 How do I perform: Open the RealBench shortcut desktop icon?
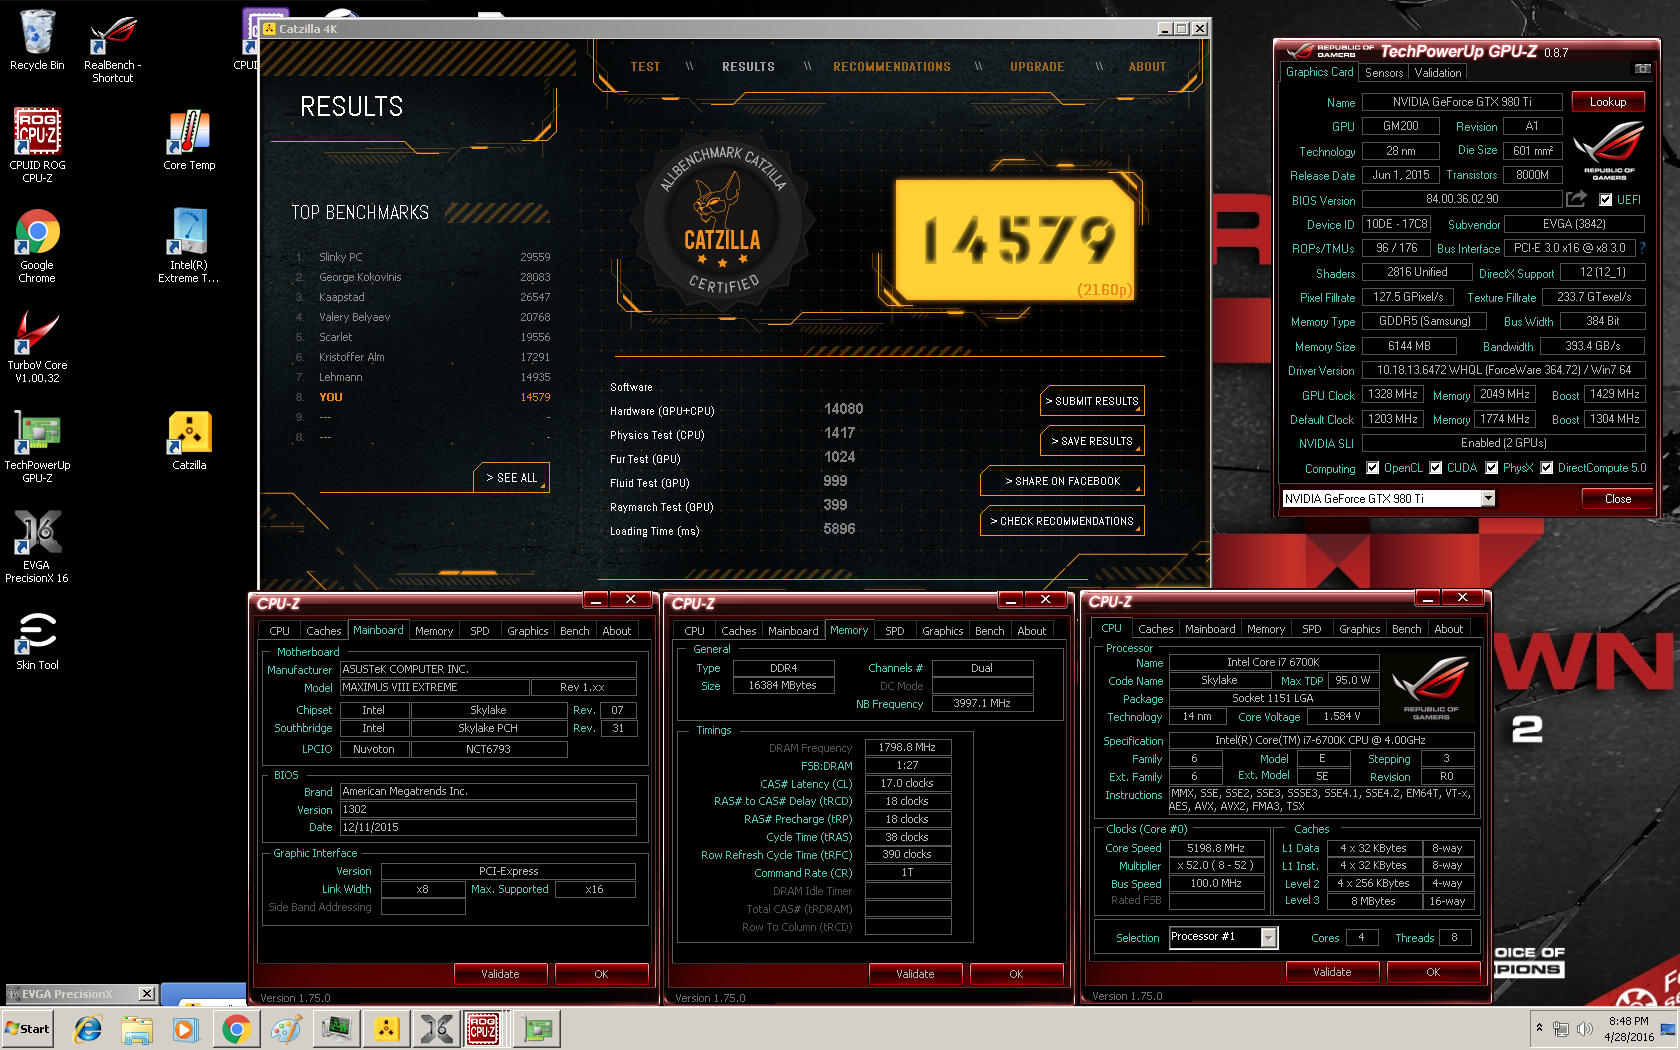point(112,46)
